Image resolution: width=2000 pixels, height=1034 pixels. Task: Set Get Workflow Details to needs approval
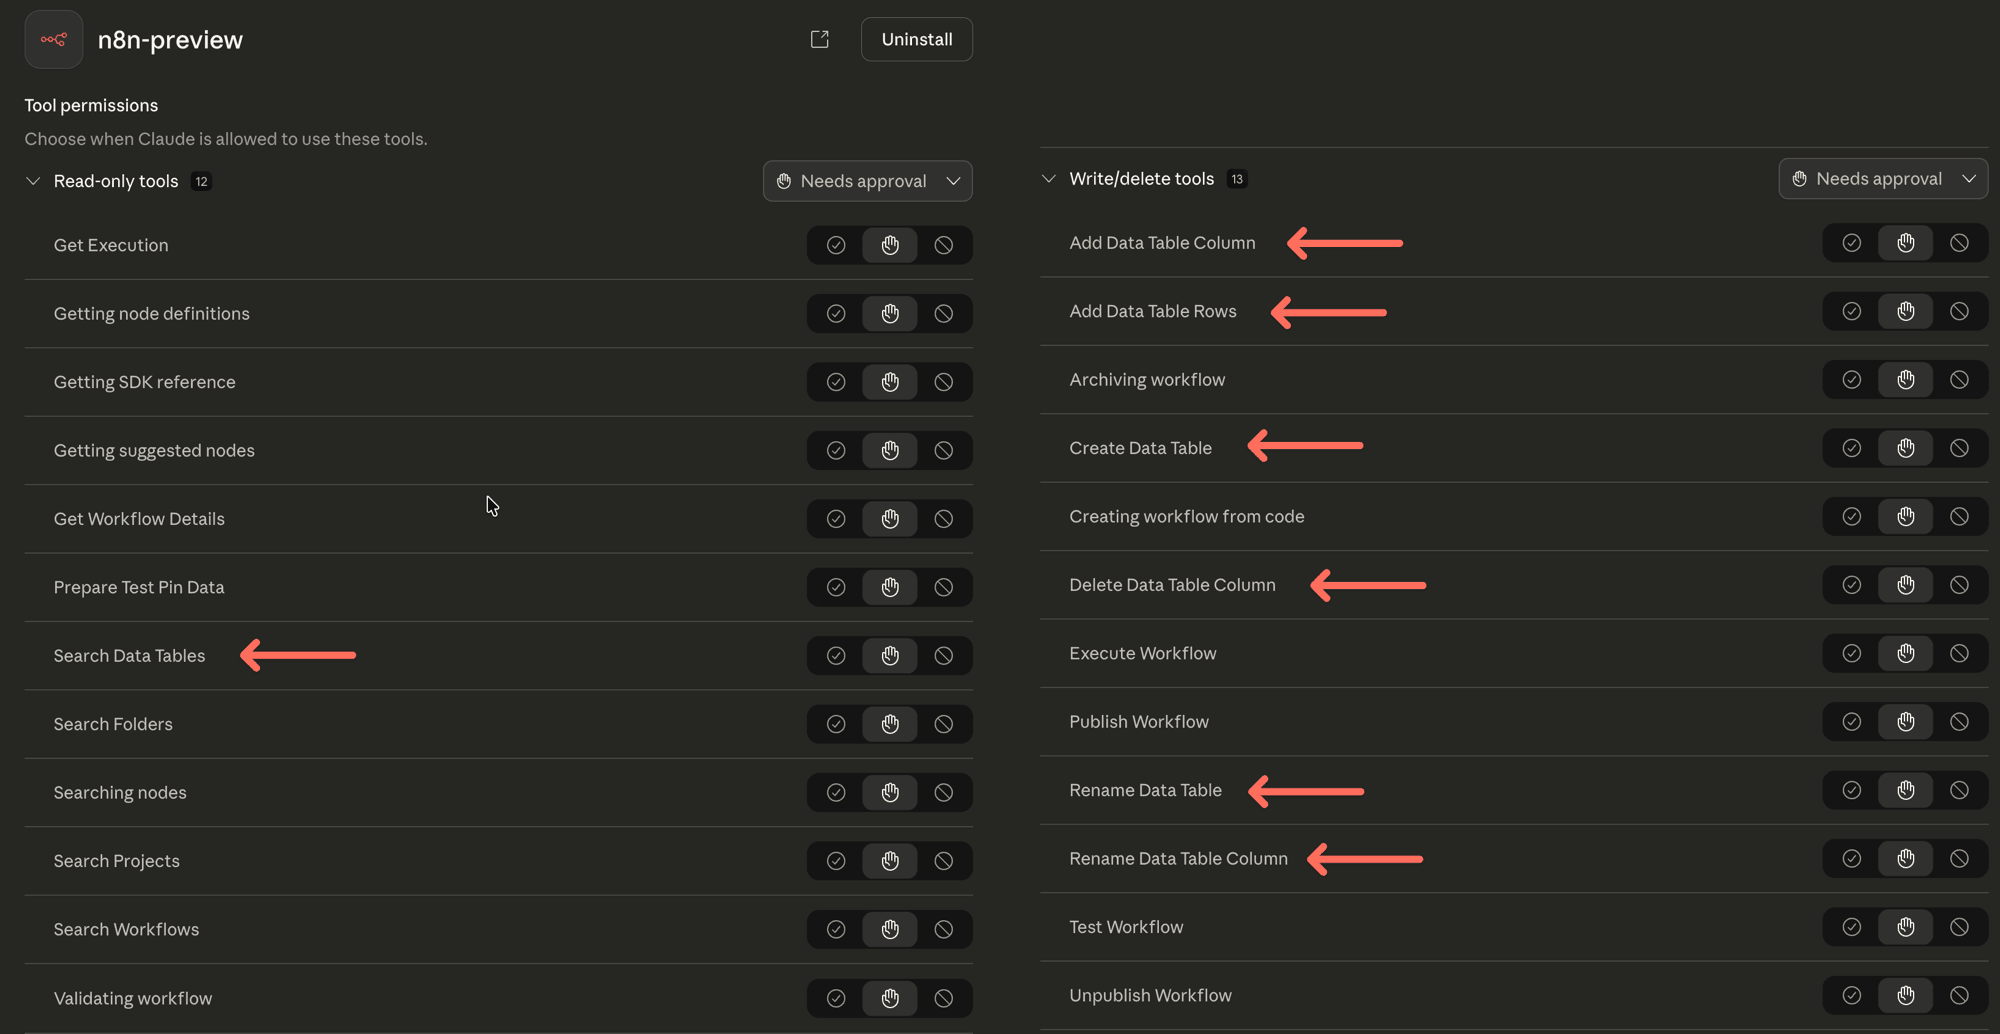coord(890,519)
